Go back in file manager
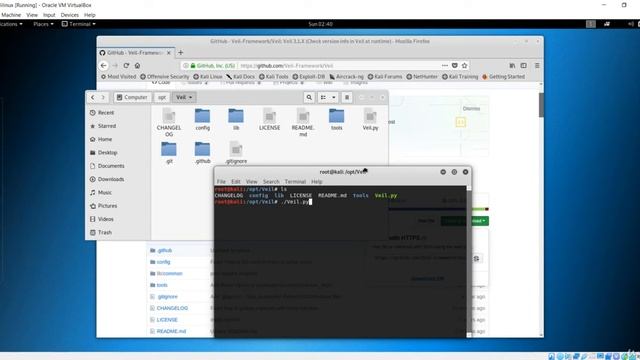Viewport: 640px width, 360px height. 93,97
